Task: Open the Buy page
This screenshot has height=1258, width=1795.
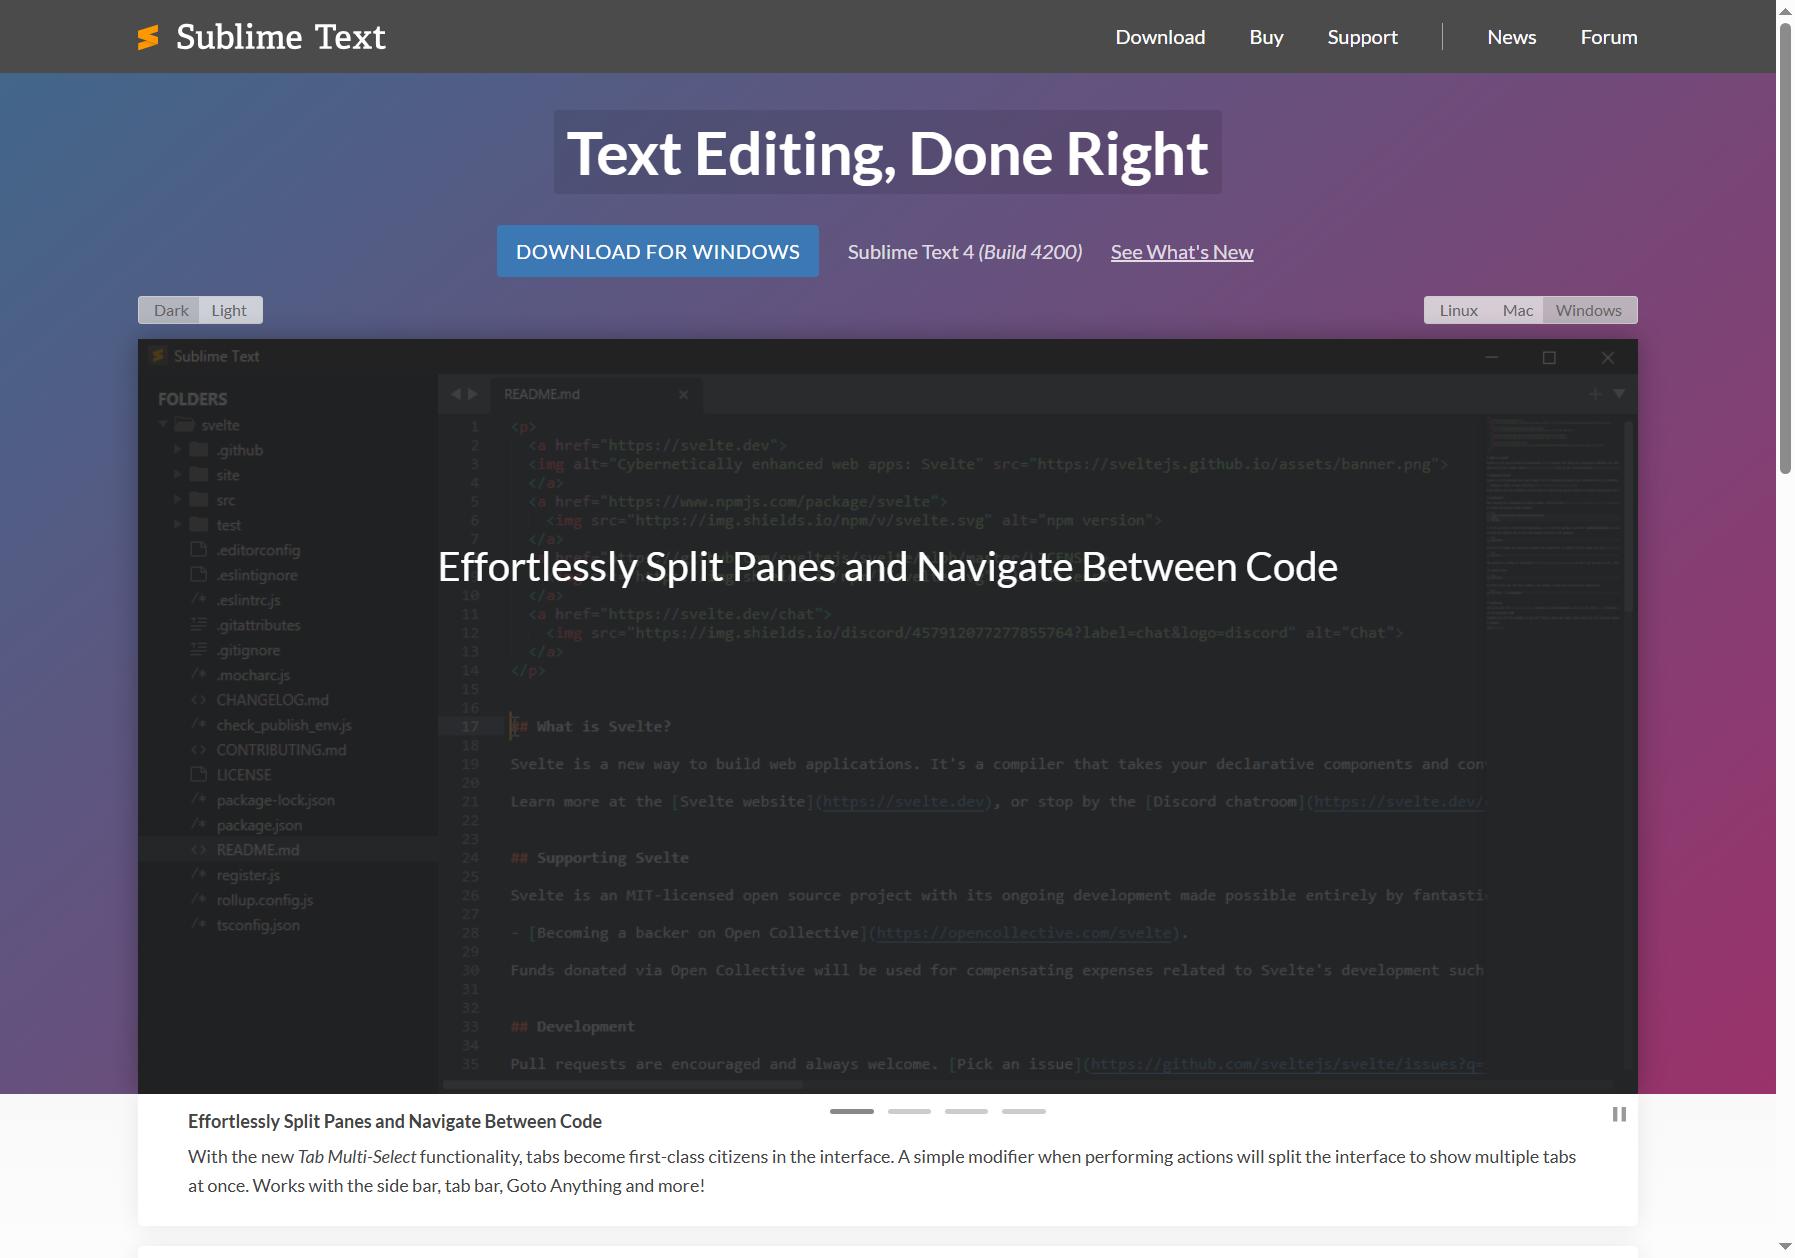Action: pyautogui.click(x=1266, y=37)
